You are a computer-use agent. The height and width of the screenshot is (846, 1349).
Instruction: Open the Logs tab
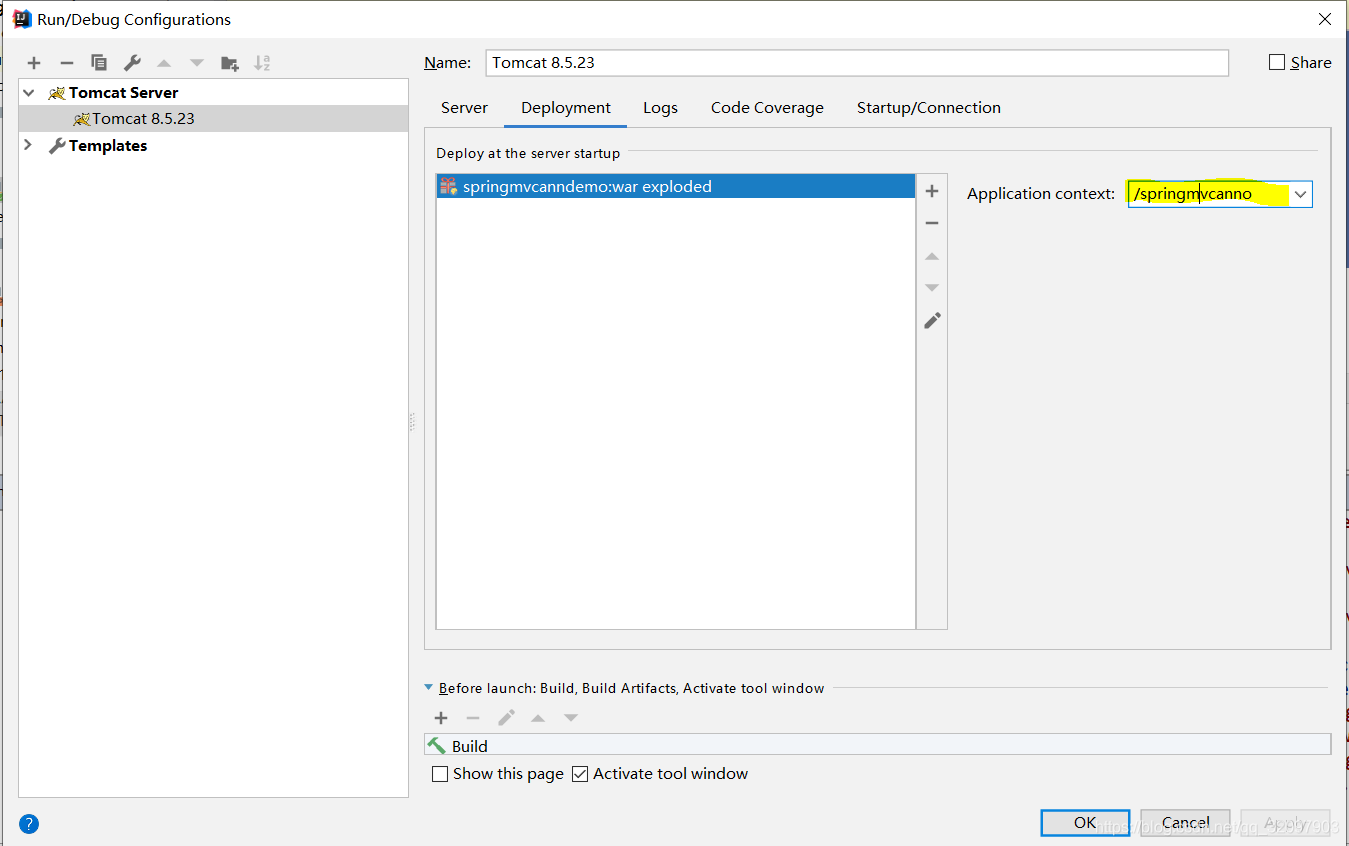[x=660, y=108]
